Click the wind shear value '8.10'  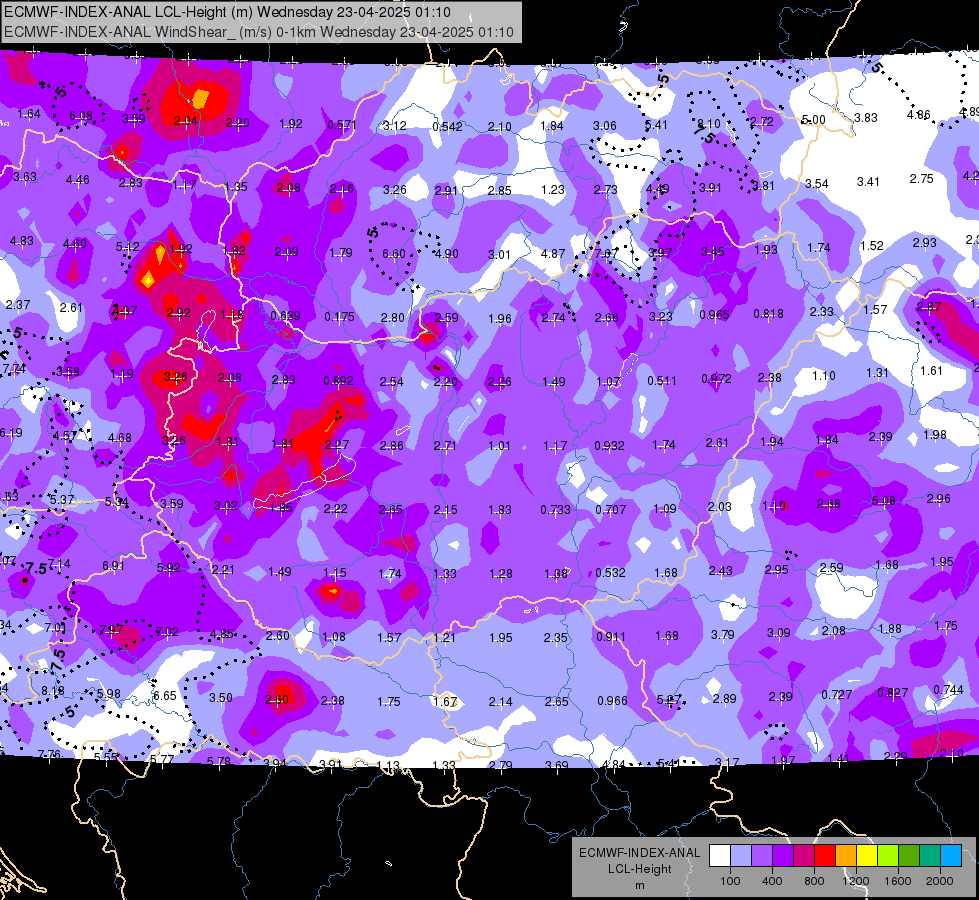709,124
